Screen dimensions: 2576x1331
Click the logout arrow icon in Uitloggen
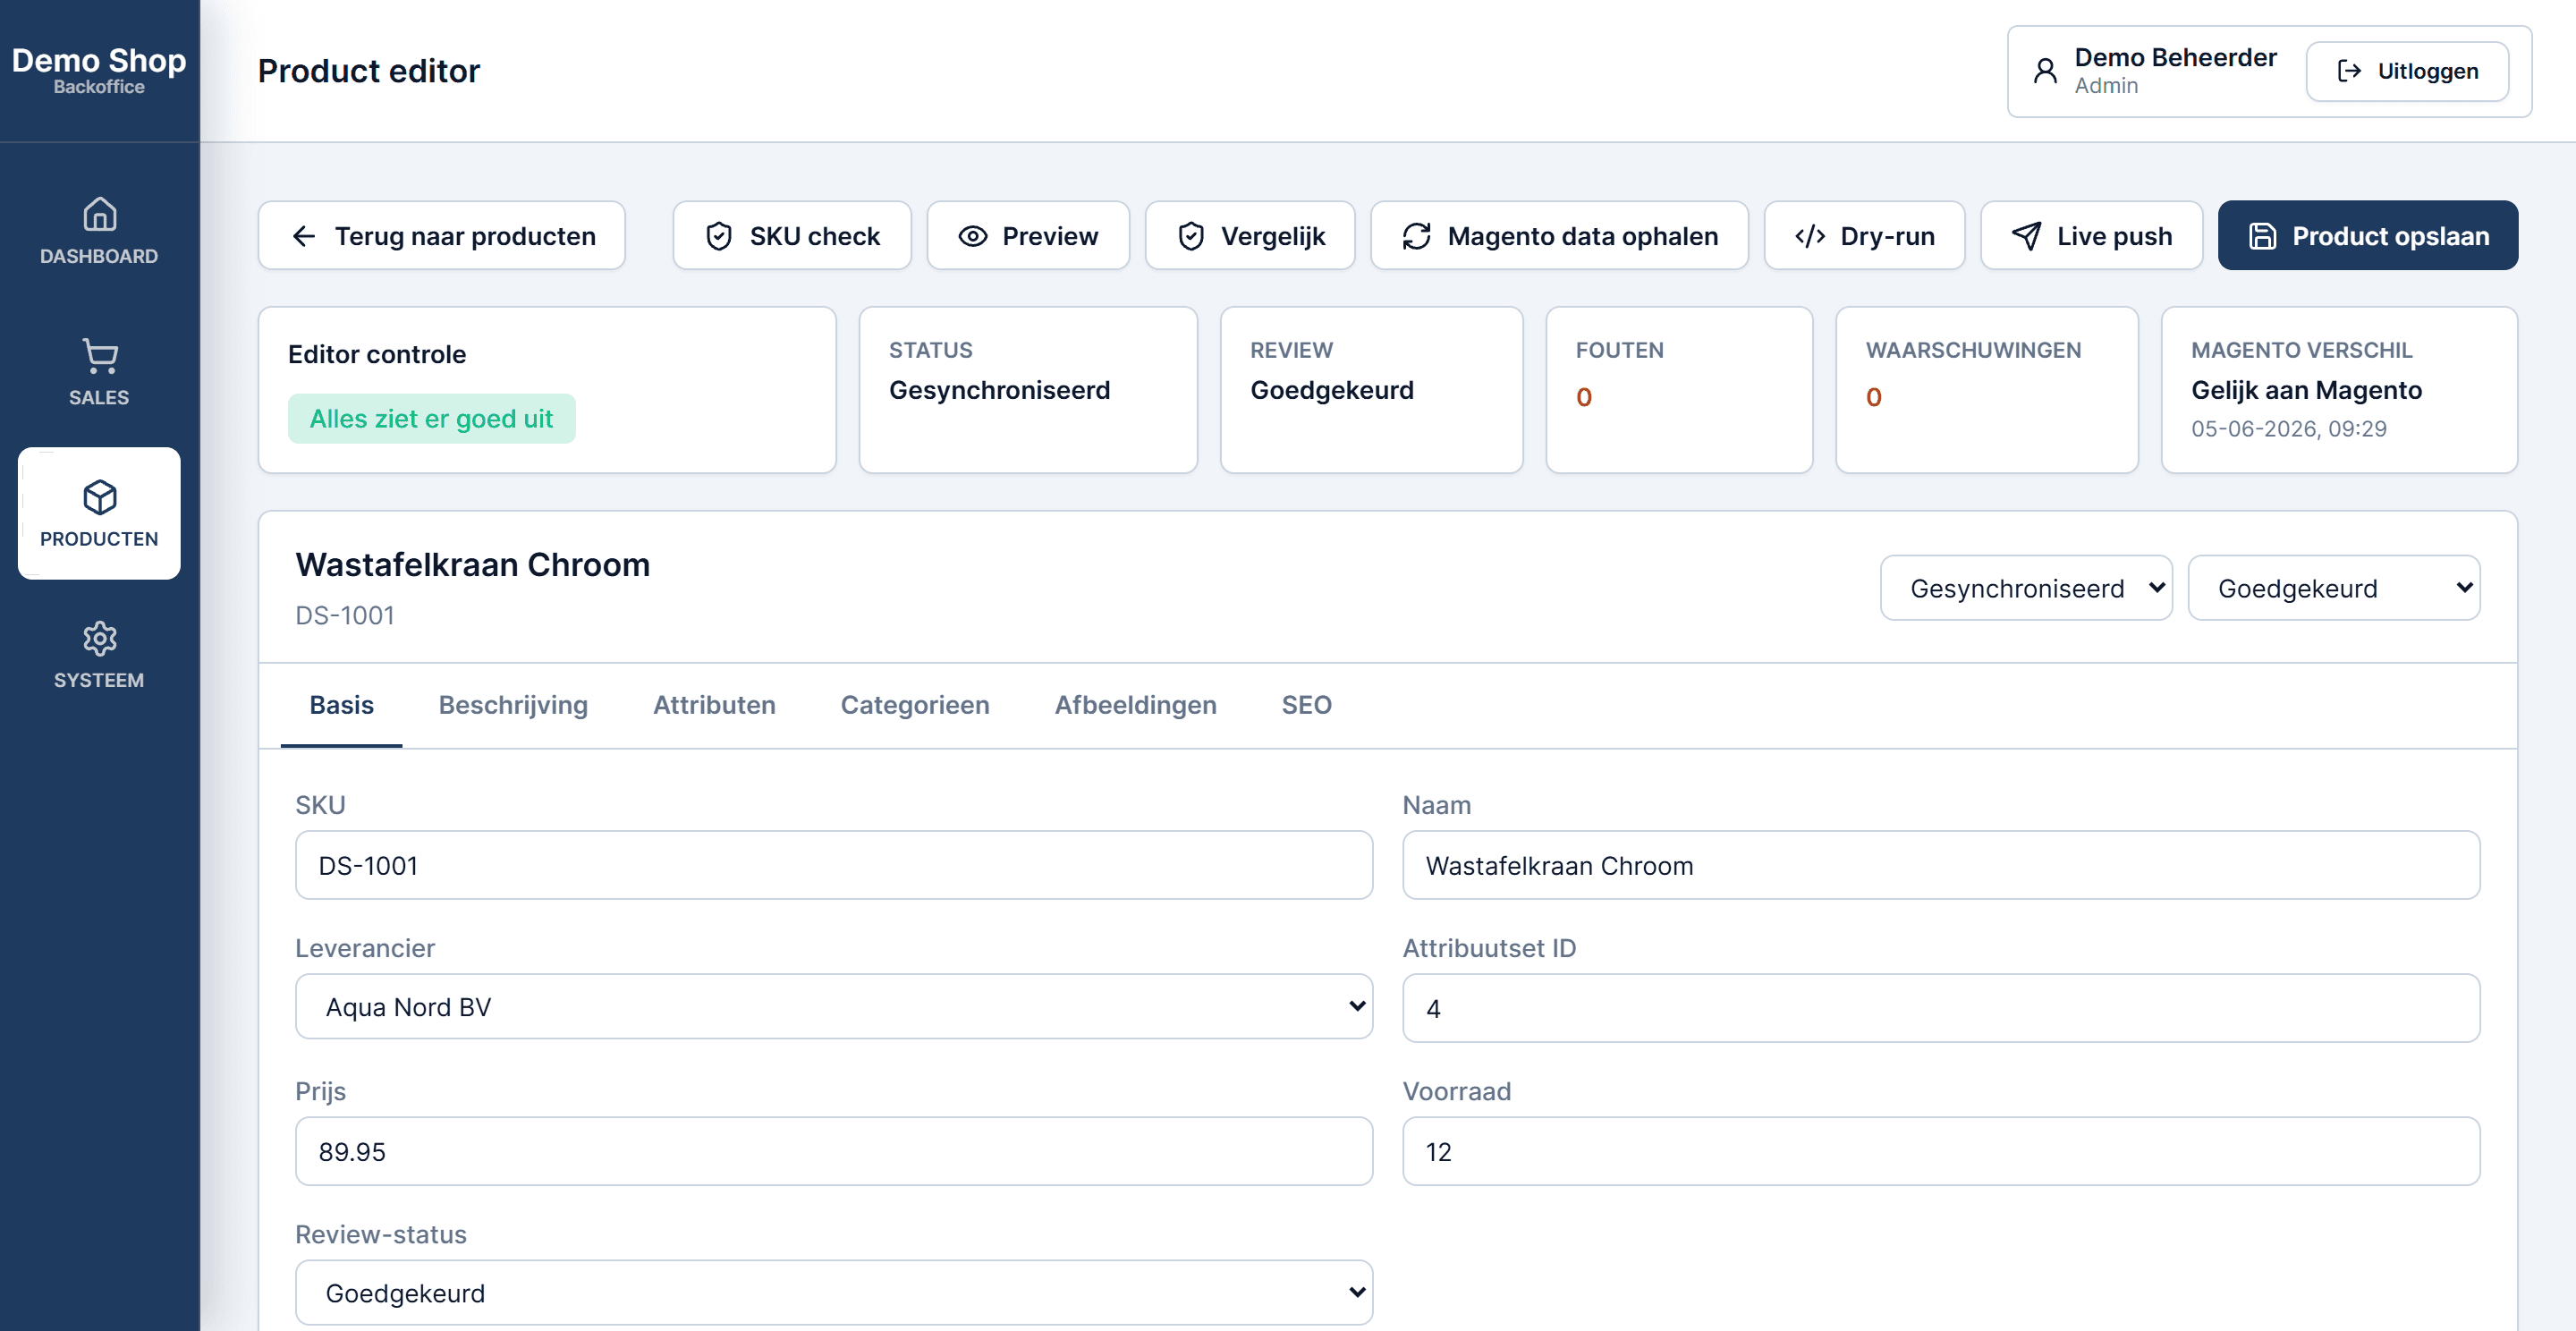[x=2349, y=71]
